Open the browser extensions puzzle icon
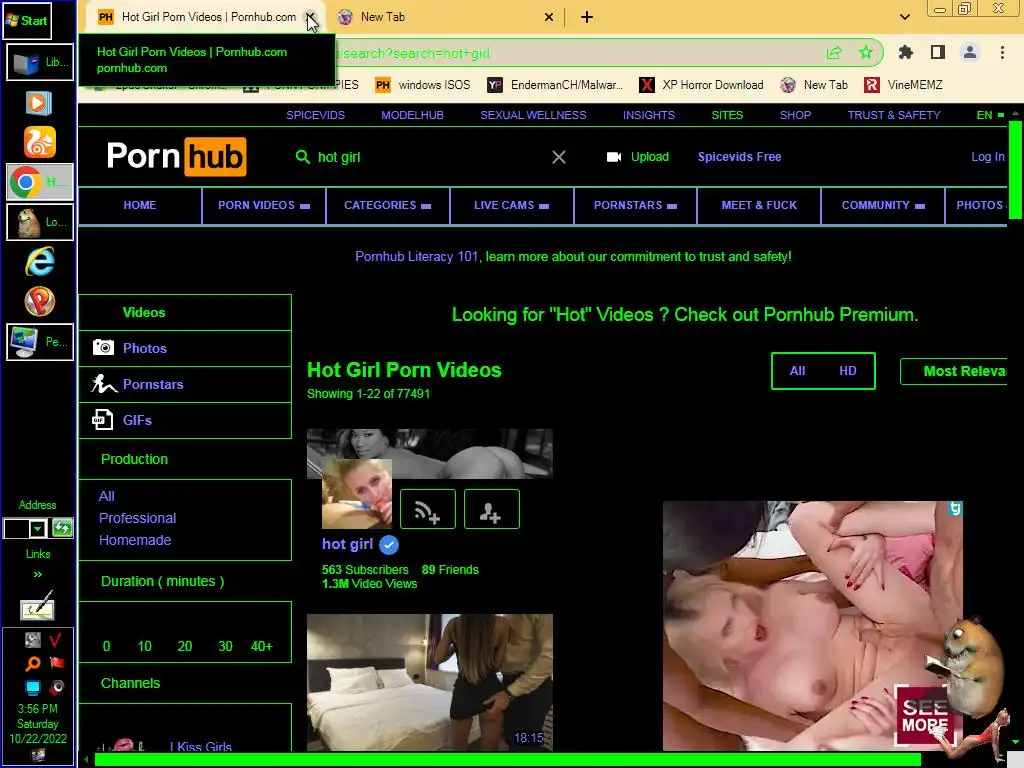Screen dimensions: 1024x768 (x=905, y=52)
